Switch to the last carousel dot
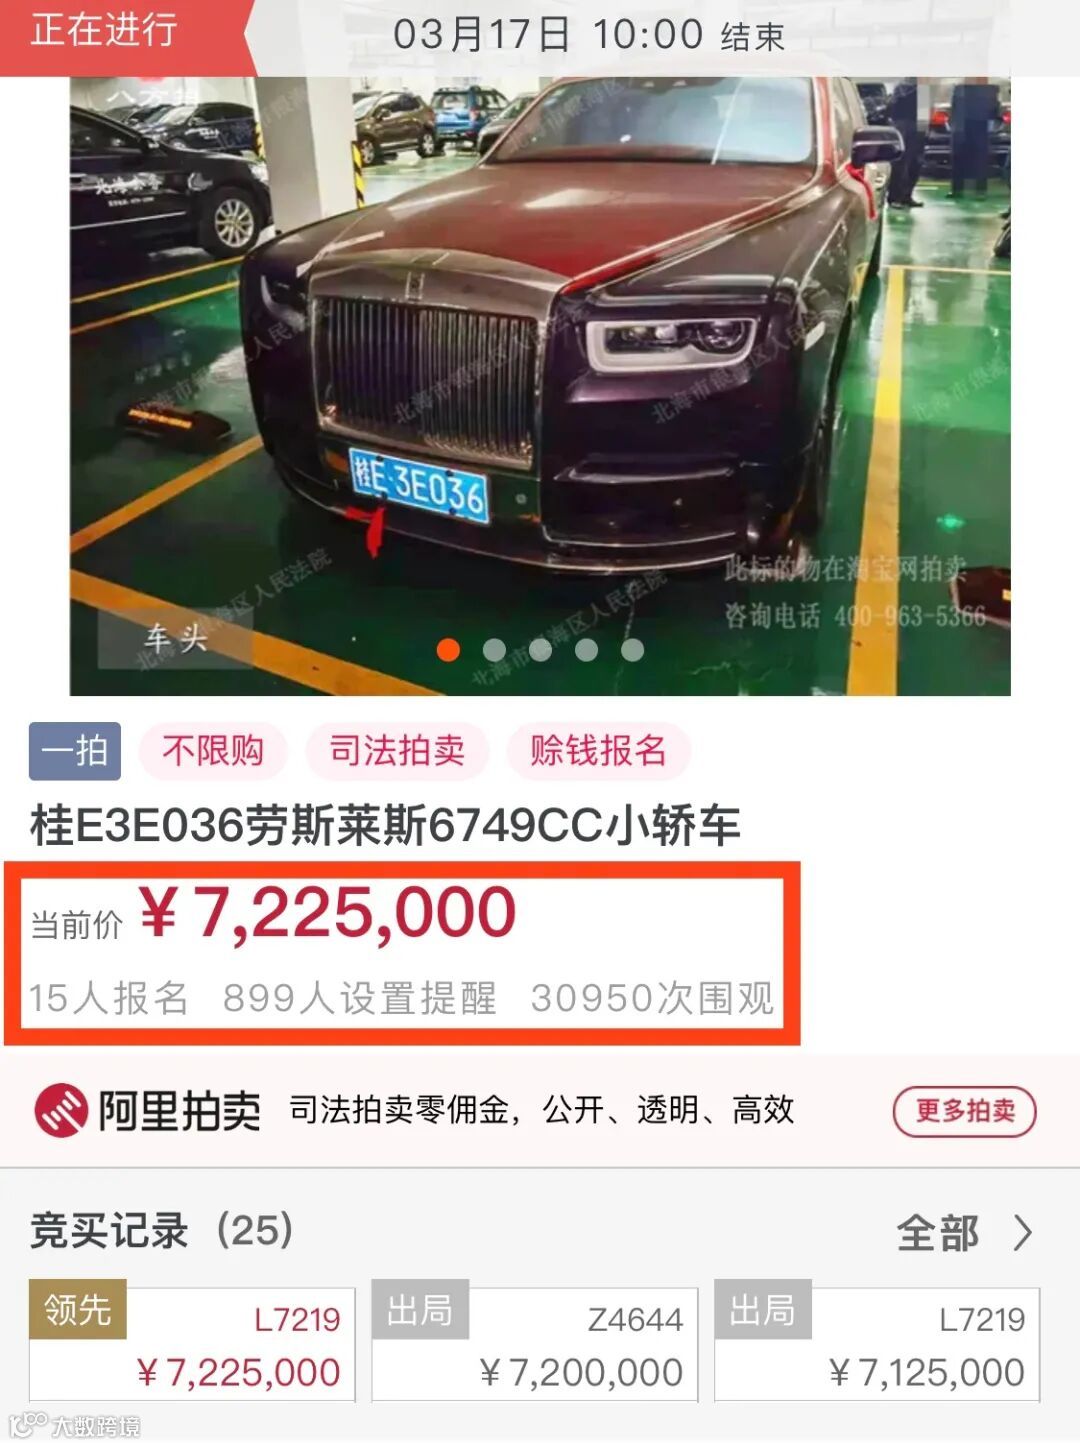This screenshot has height=1446, width=1080. pyautogui.click(x=632, y=650)
